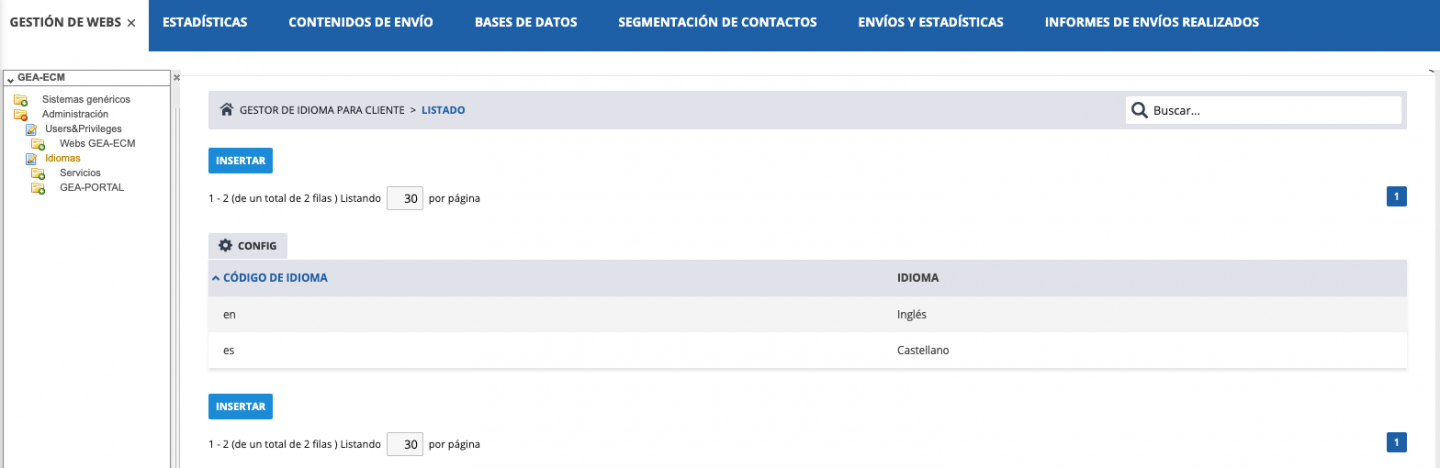
Task: Open the Estadísticas tab
Action: (204, 22)
